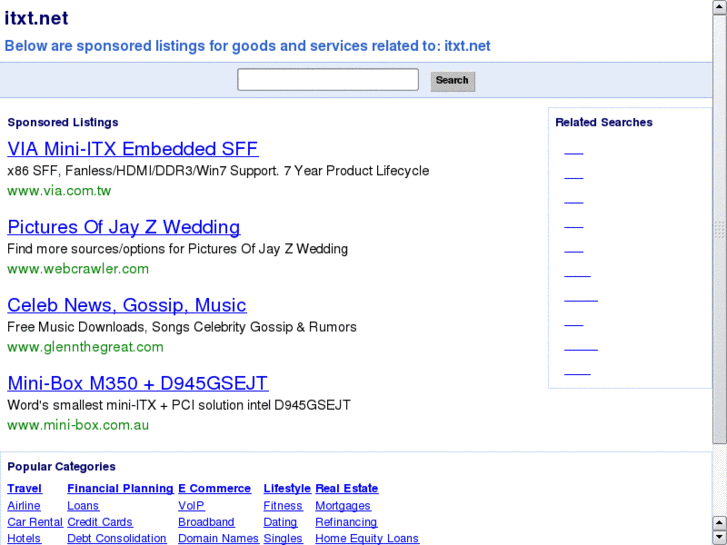Click the scroll up arrow at top

[719, 7]
